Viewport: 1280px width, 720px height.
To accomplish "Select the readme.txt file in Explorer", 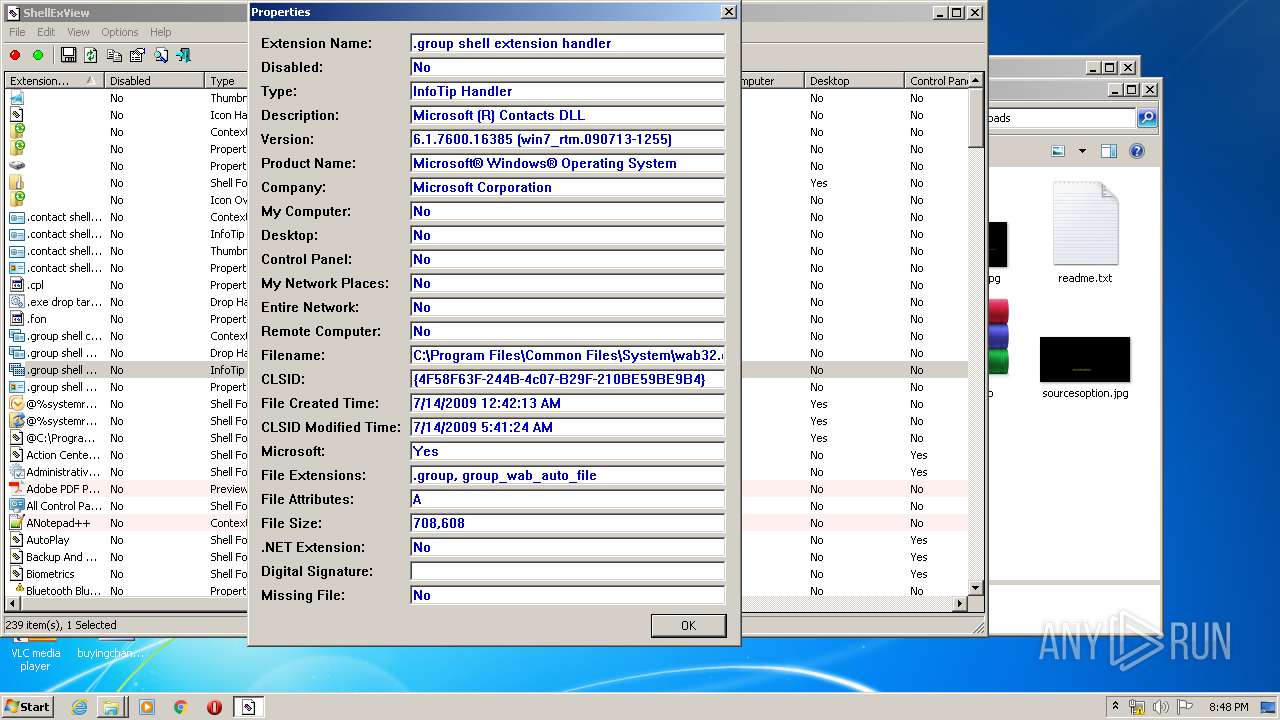I will coord(1085,232).
